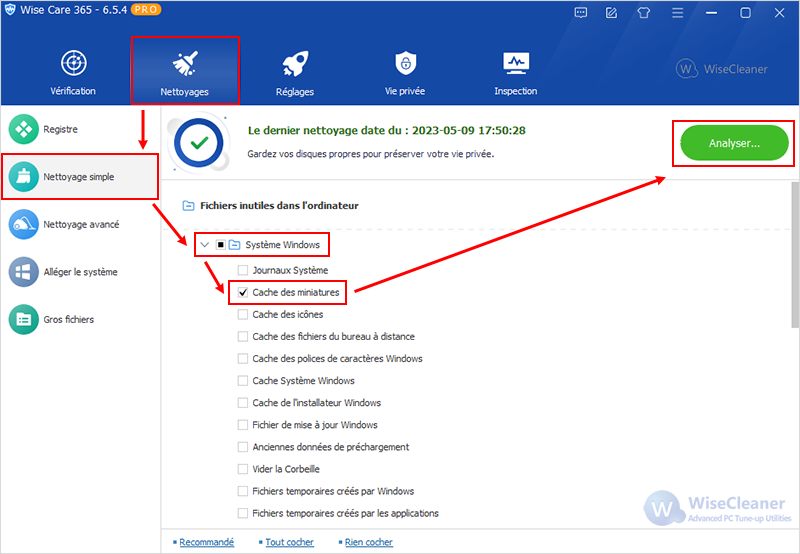800x554 pixels.
Task: Check Fichier de mise à jour Windows
Action: coord(243,425)
